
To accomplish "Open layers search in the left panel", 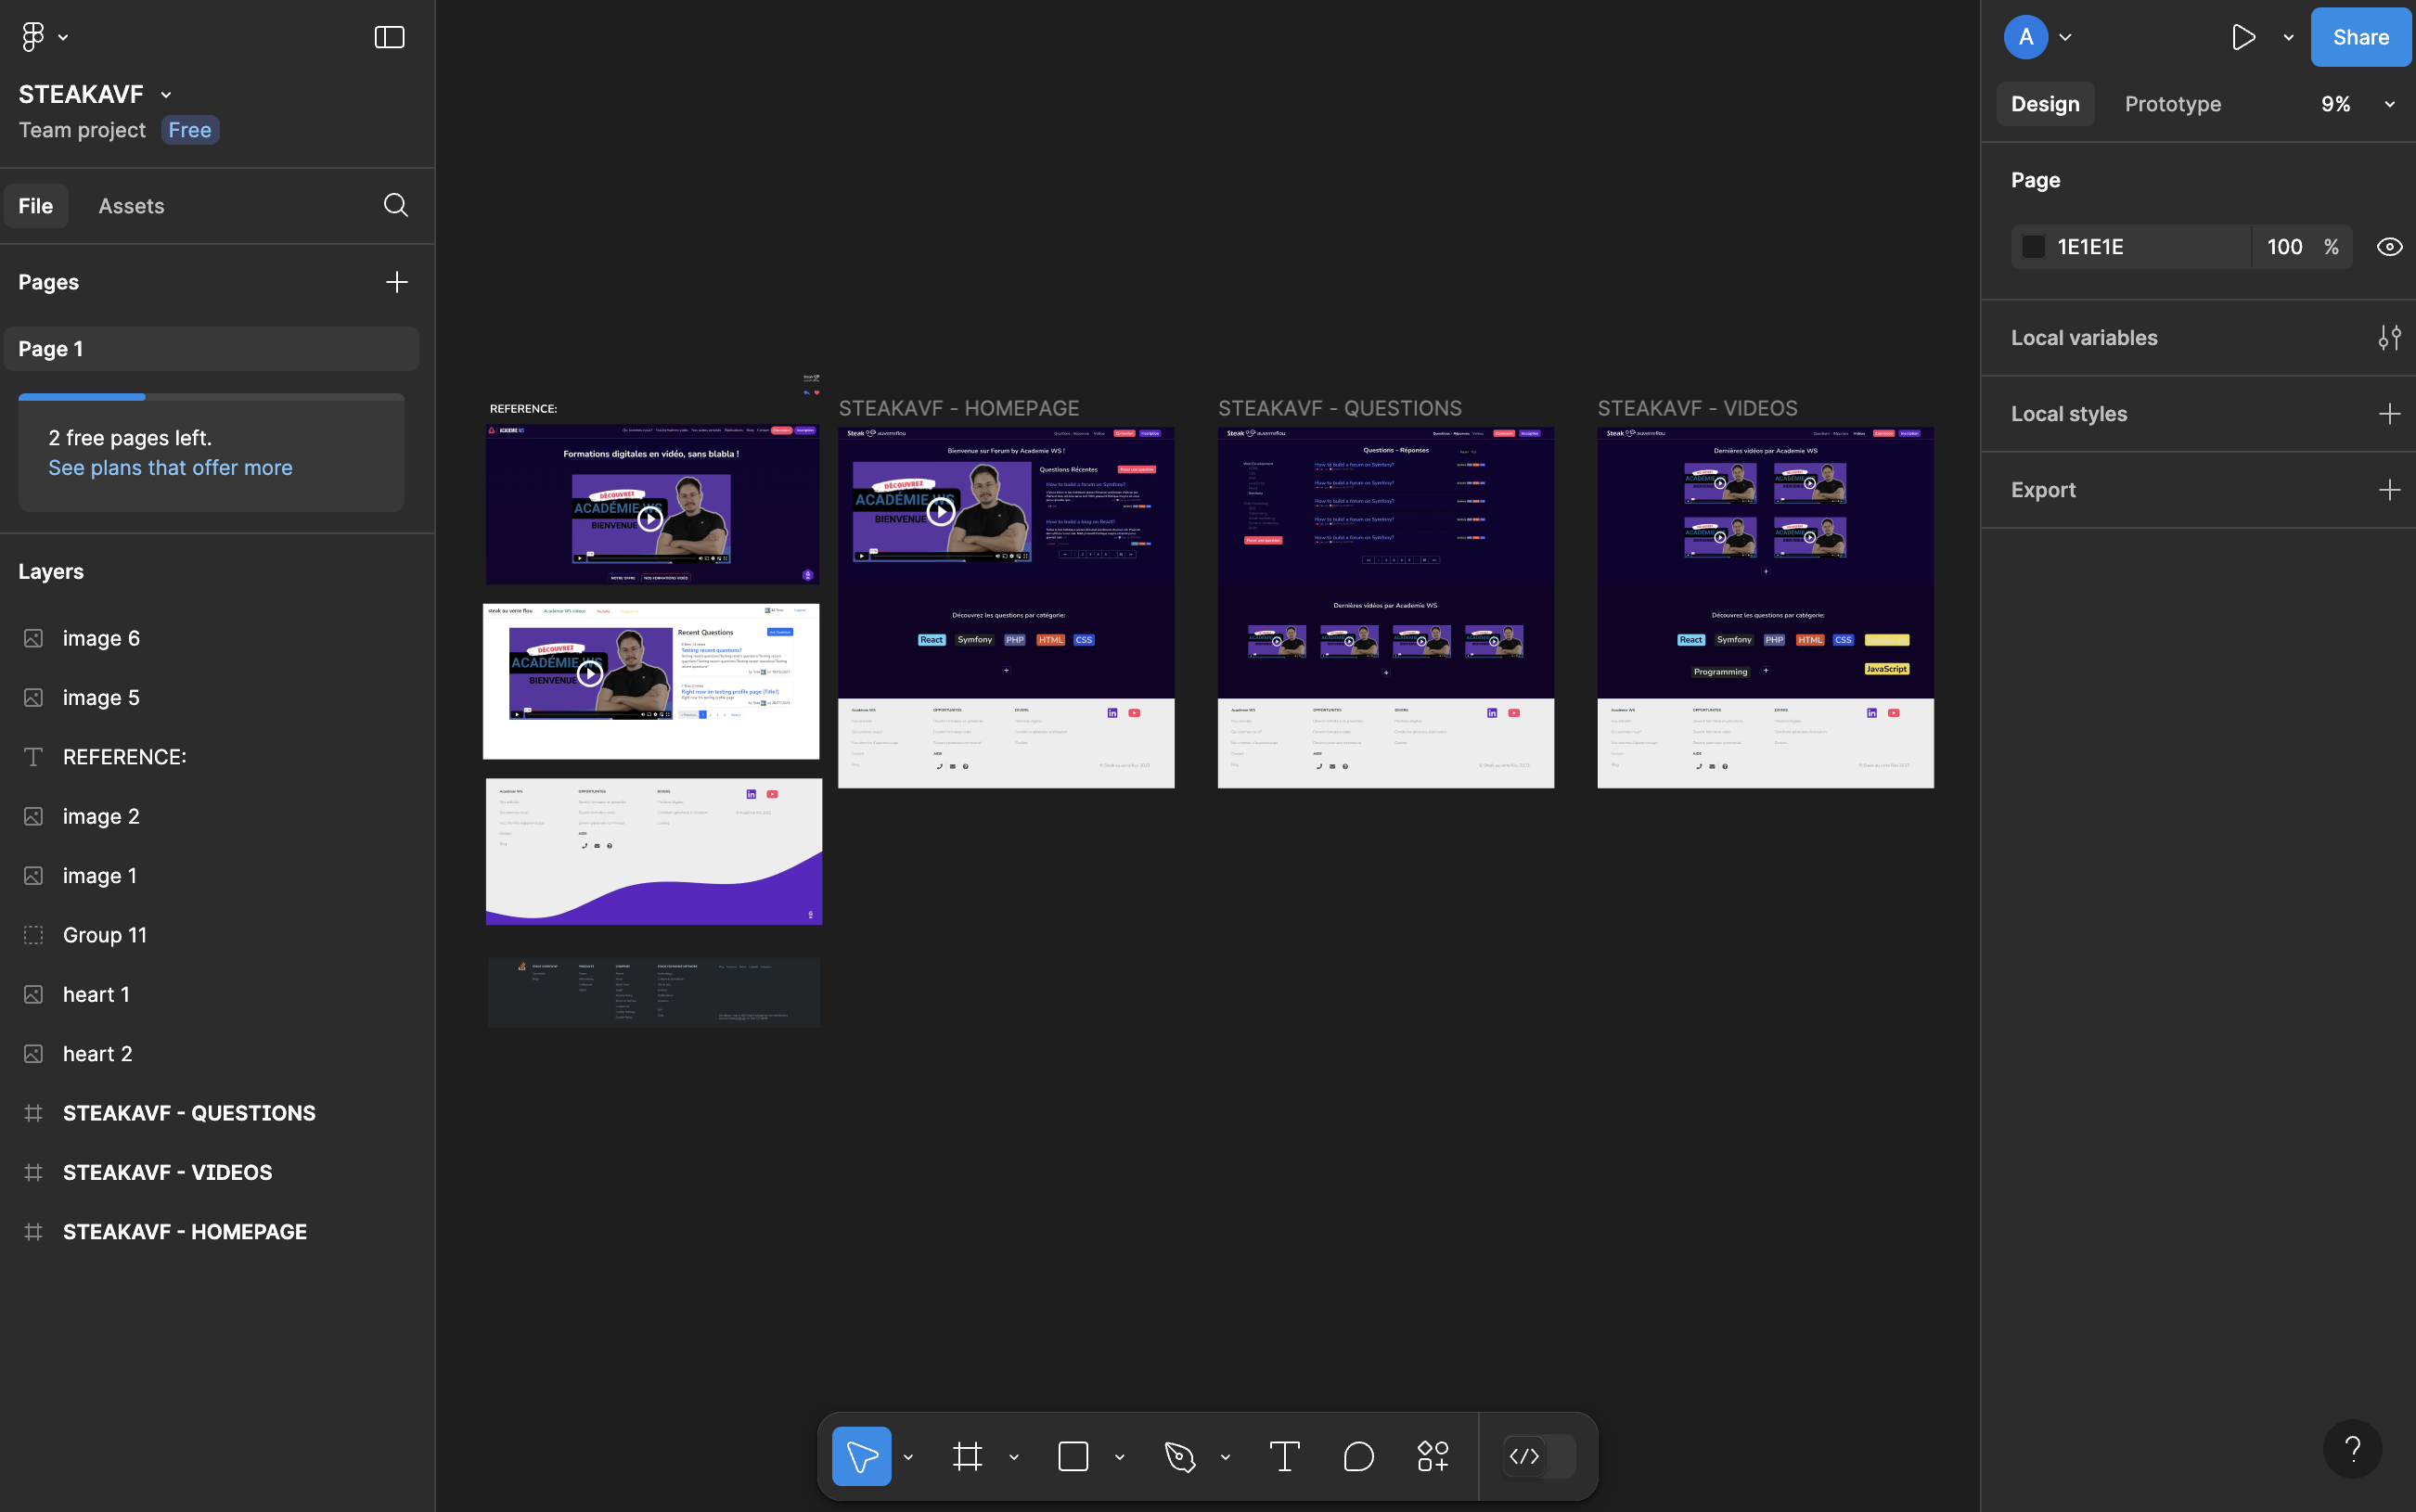I will click(395, 205).
